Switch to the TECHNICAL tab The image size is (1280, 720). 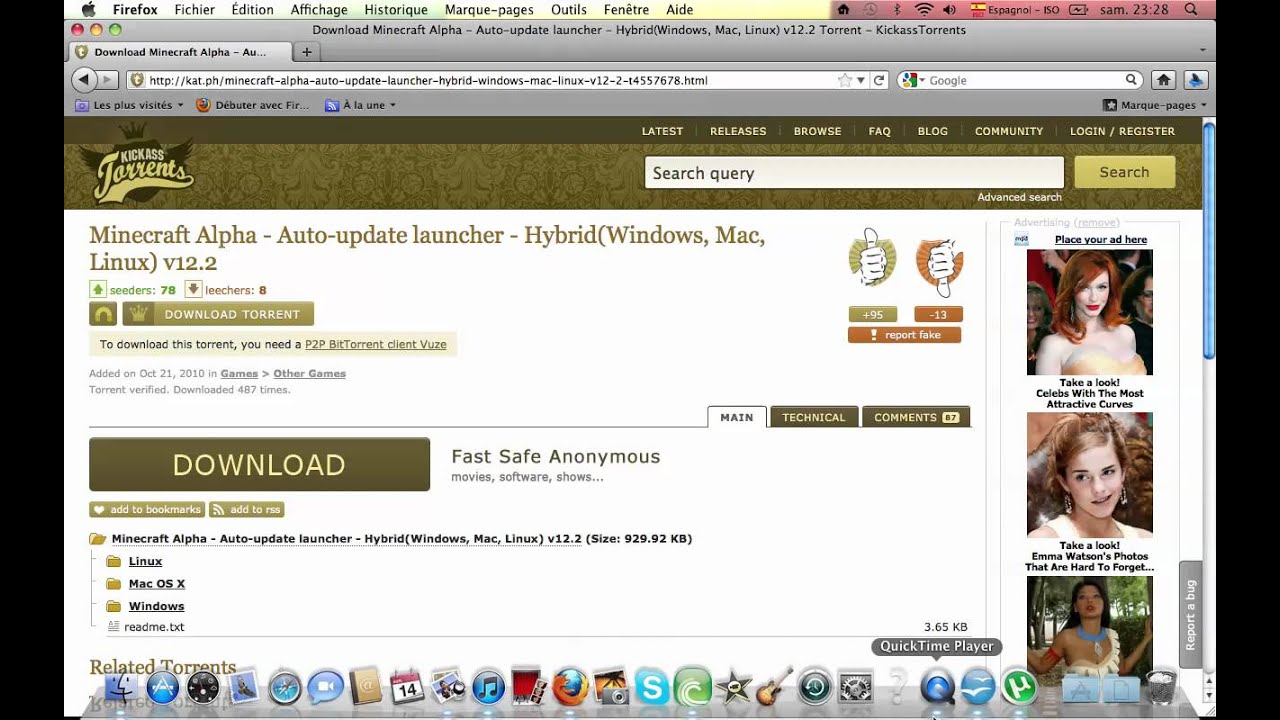click(x=813, y=417)
